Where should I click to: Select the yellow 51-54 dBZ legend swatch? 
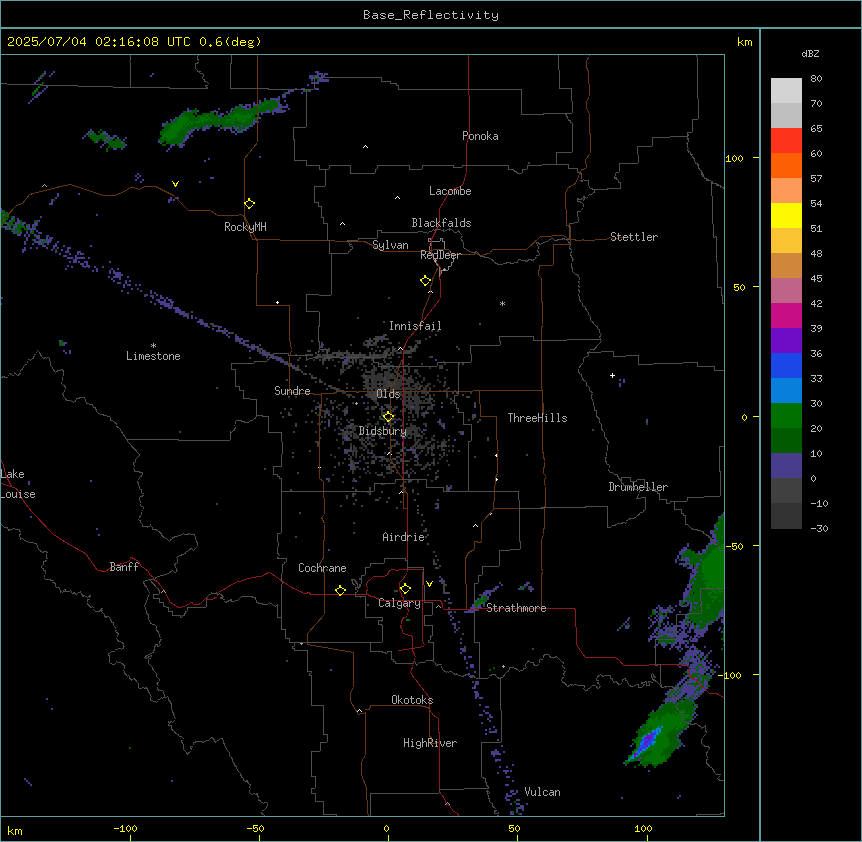click(x=786, y=215)
